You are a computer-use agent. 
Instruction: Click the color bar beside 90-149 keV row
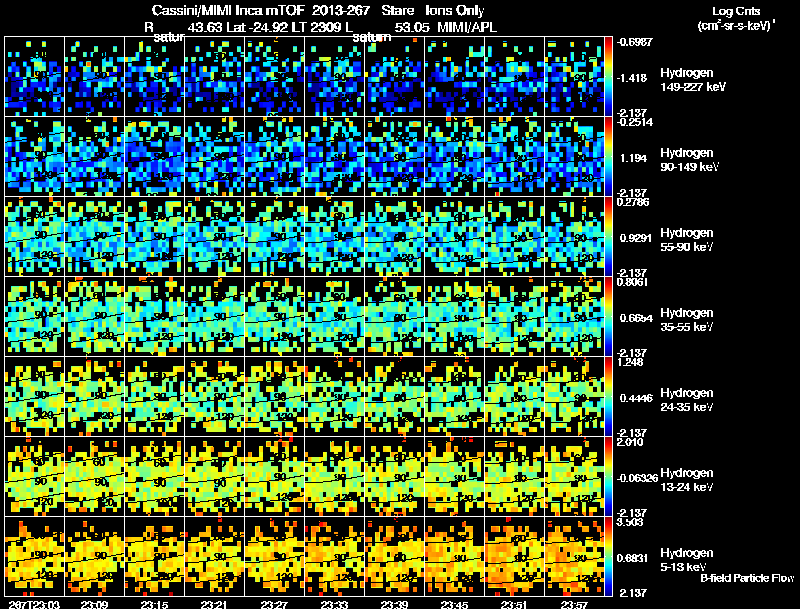coord(608,156)
